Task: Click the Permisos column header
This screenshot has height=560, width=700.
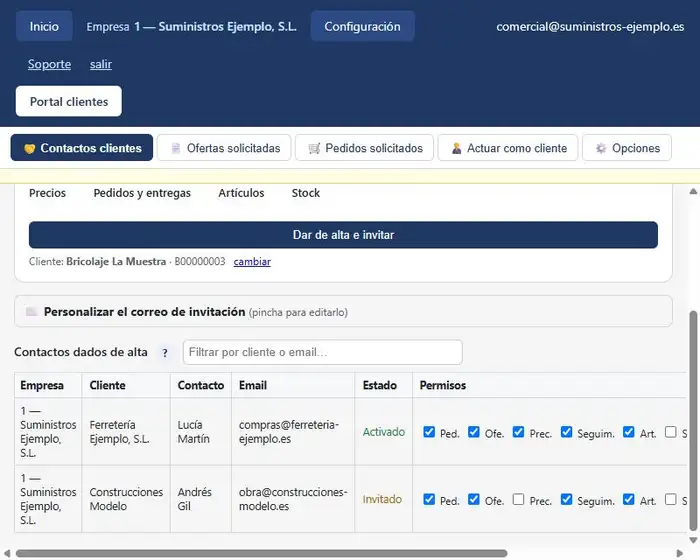Action: coord(443,385)
